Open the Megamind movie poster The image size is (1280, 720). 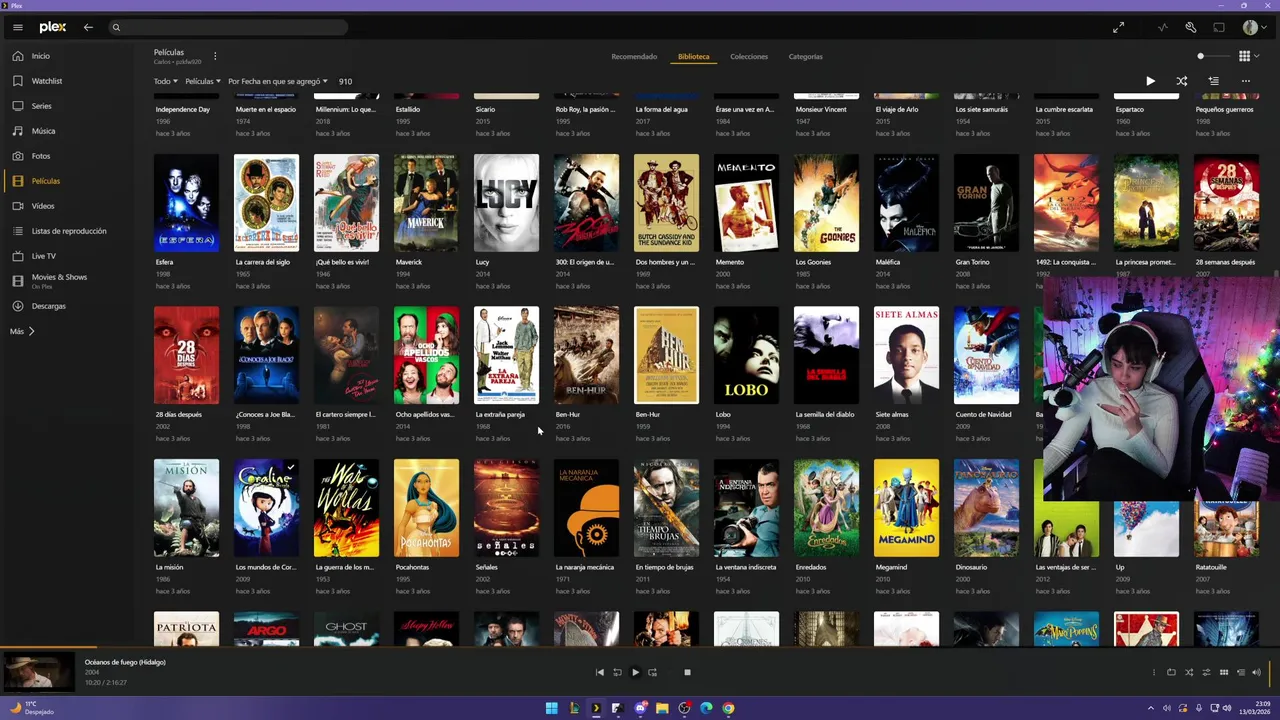(906, 507)
